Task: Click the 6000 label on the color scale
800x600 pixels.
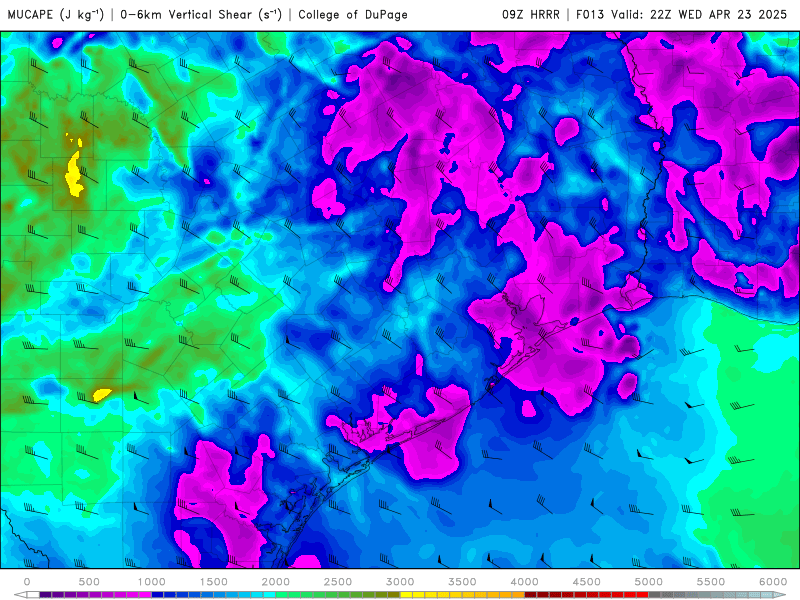Action: click(773, 582)
